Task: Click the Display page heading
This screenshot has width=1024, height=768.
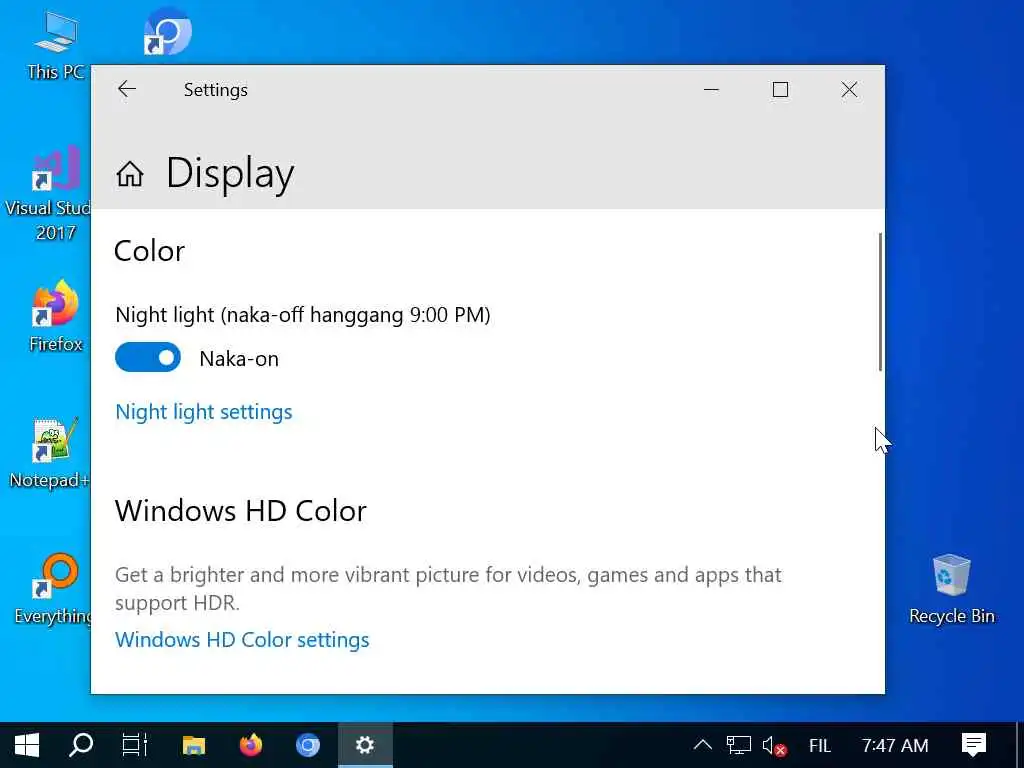Action: 230,174
